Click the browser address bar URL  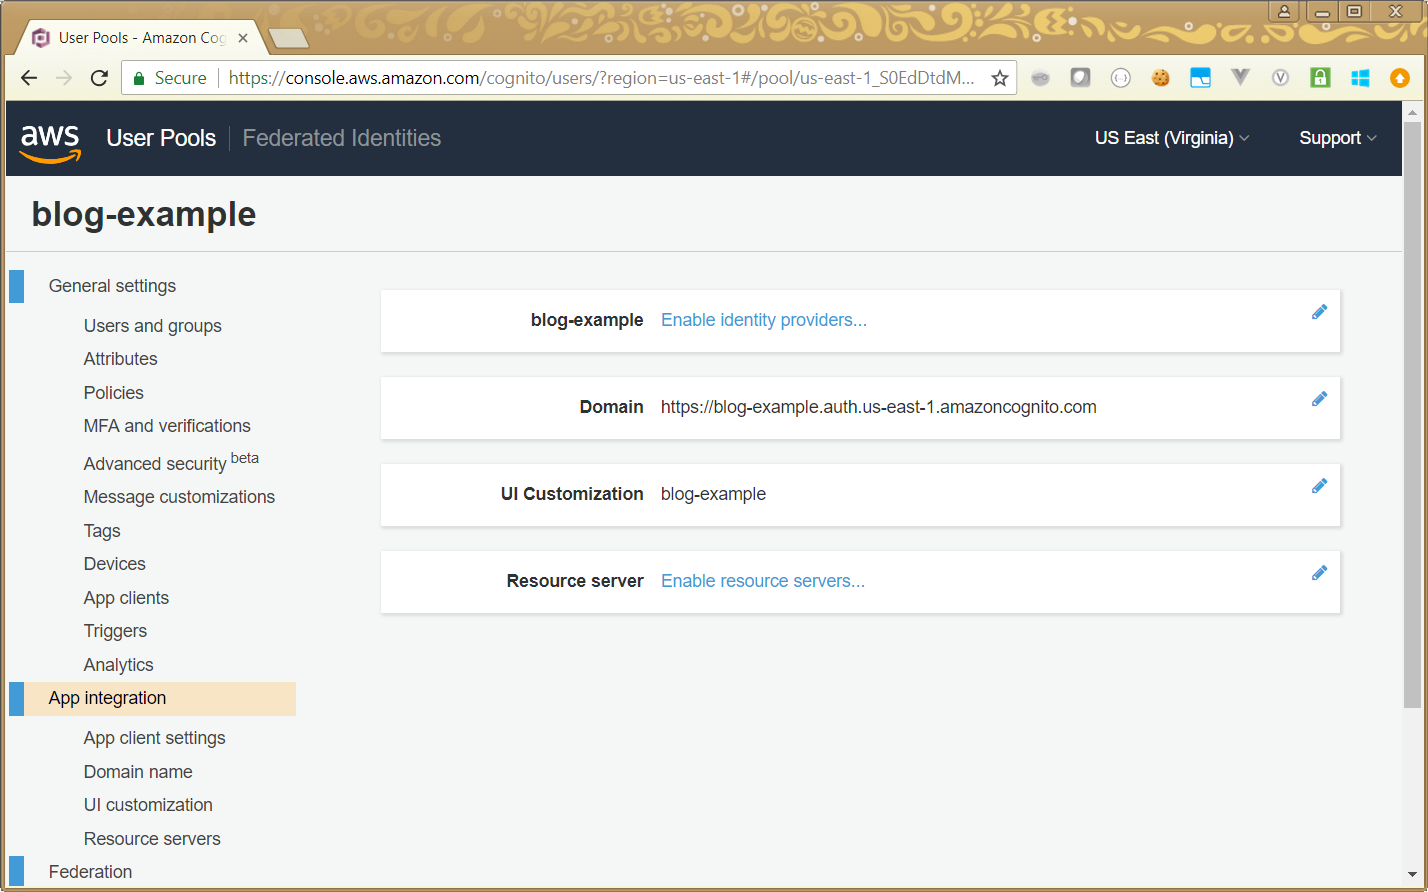(x=600, y=78)
